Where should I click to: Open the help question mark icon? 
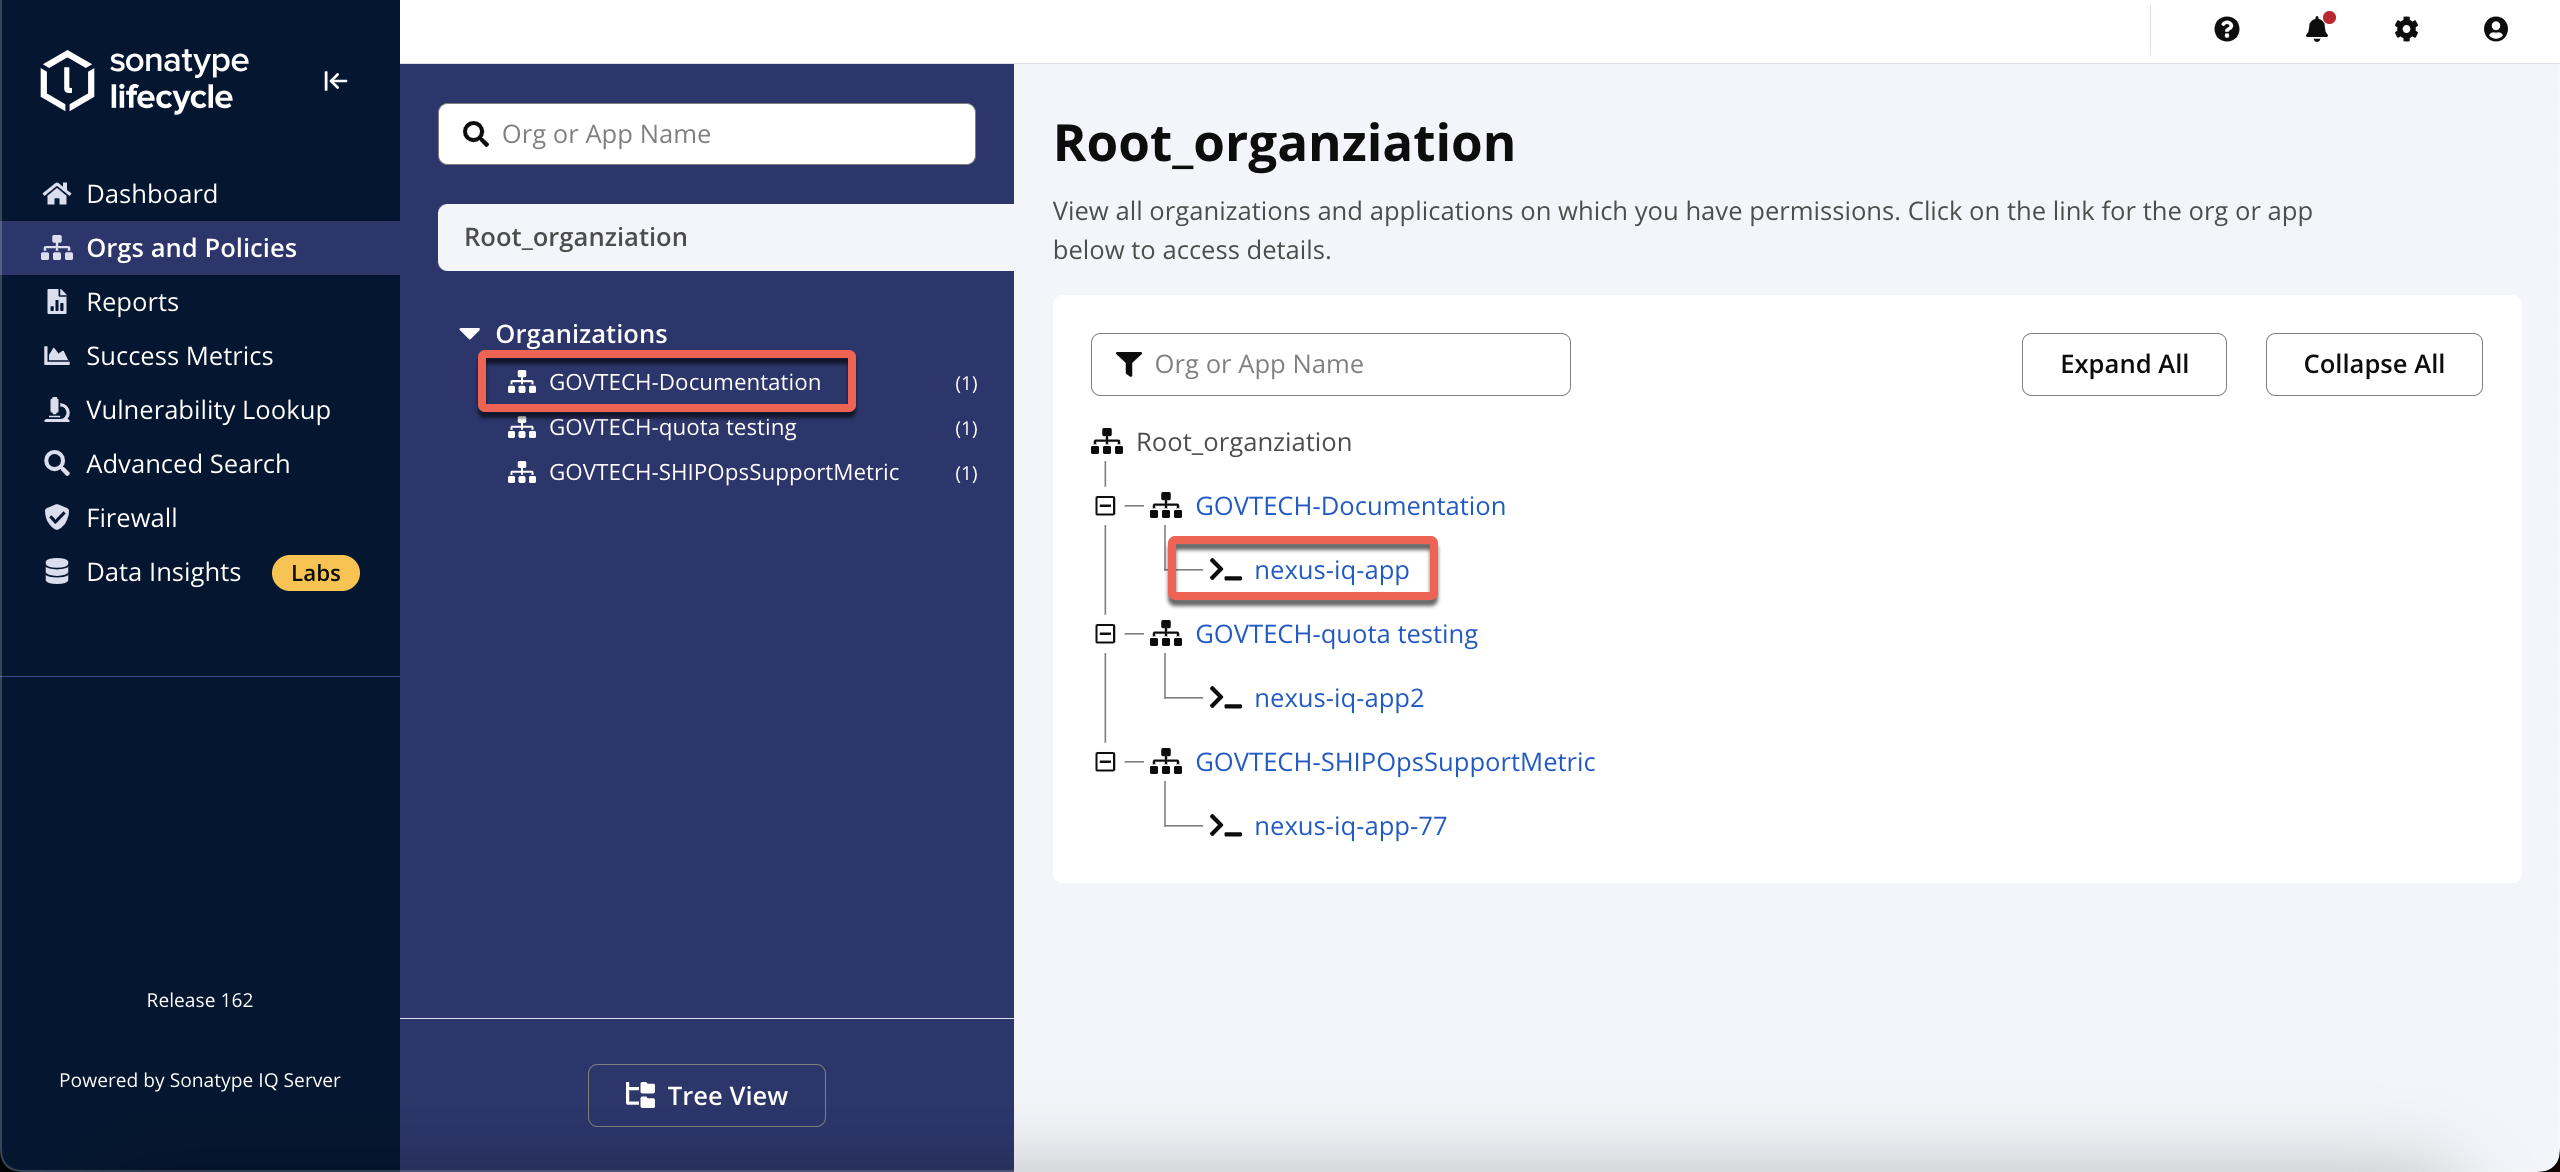[2227, 29]
